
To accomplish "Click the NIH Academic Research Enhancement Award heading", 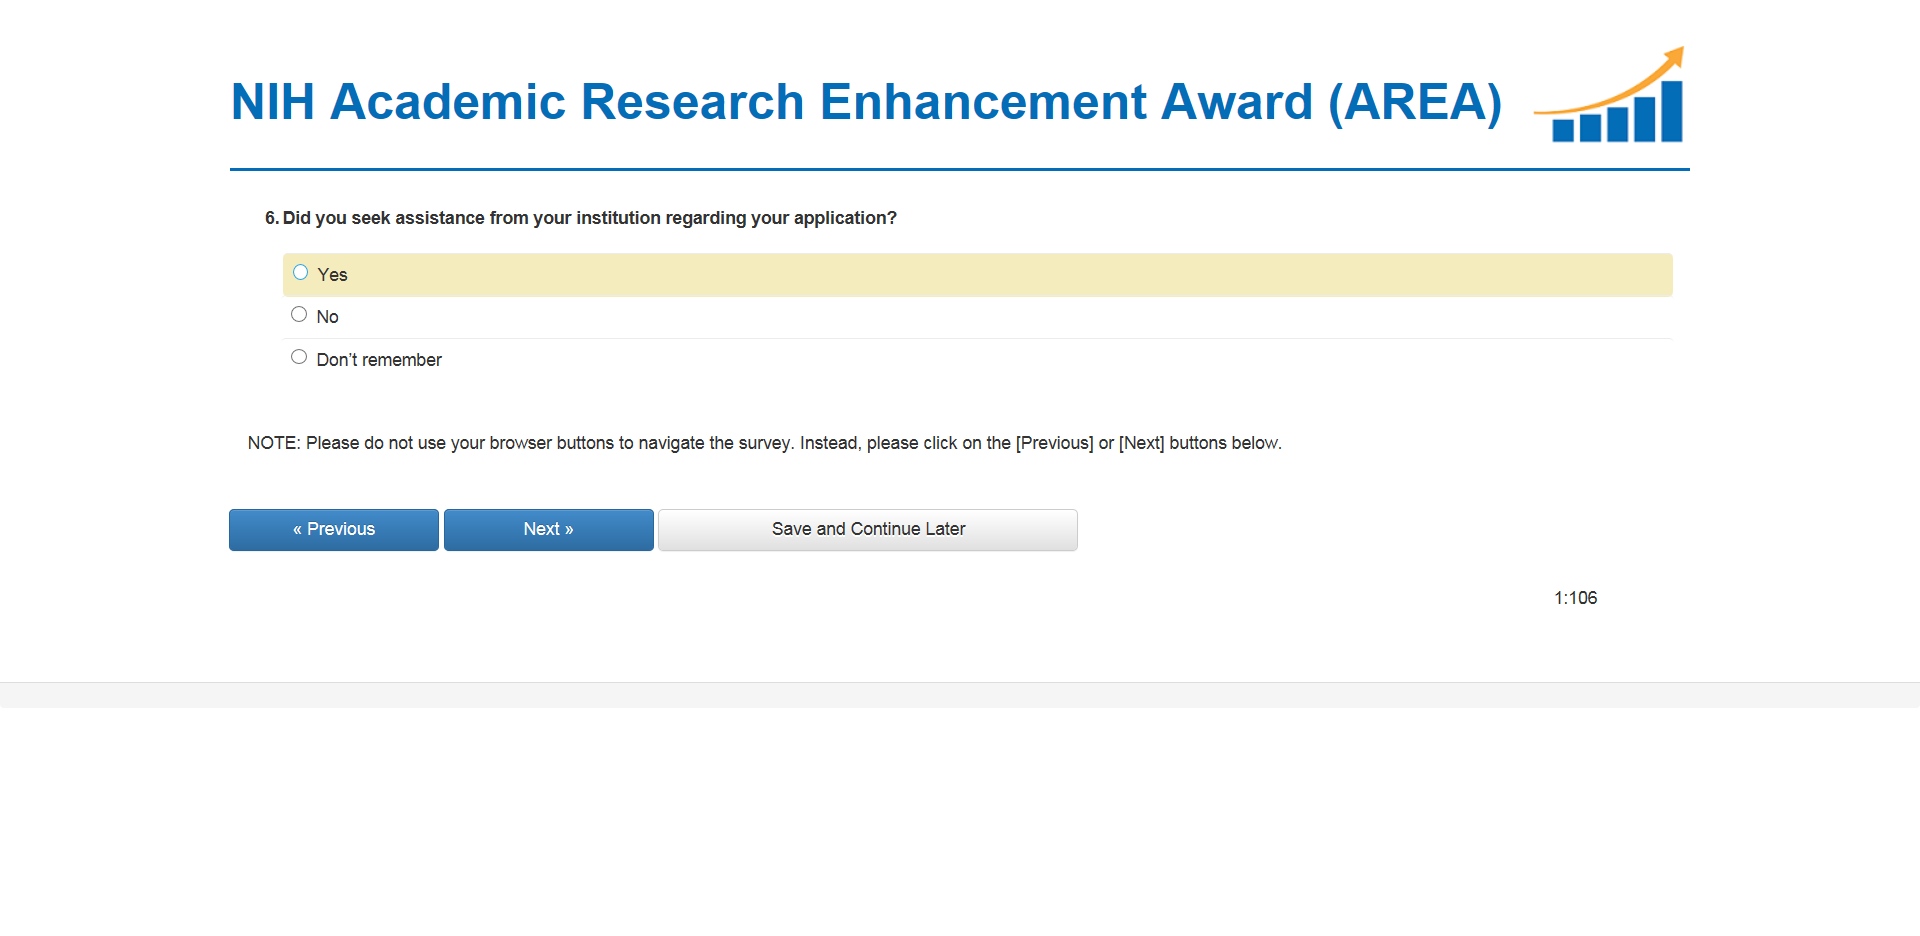I will [866, 102].
